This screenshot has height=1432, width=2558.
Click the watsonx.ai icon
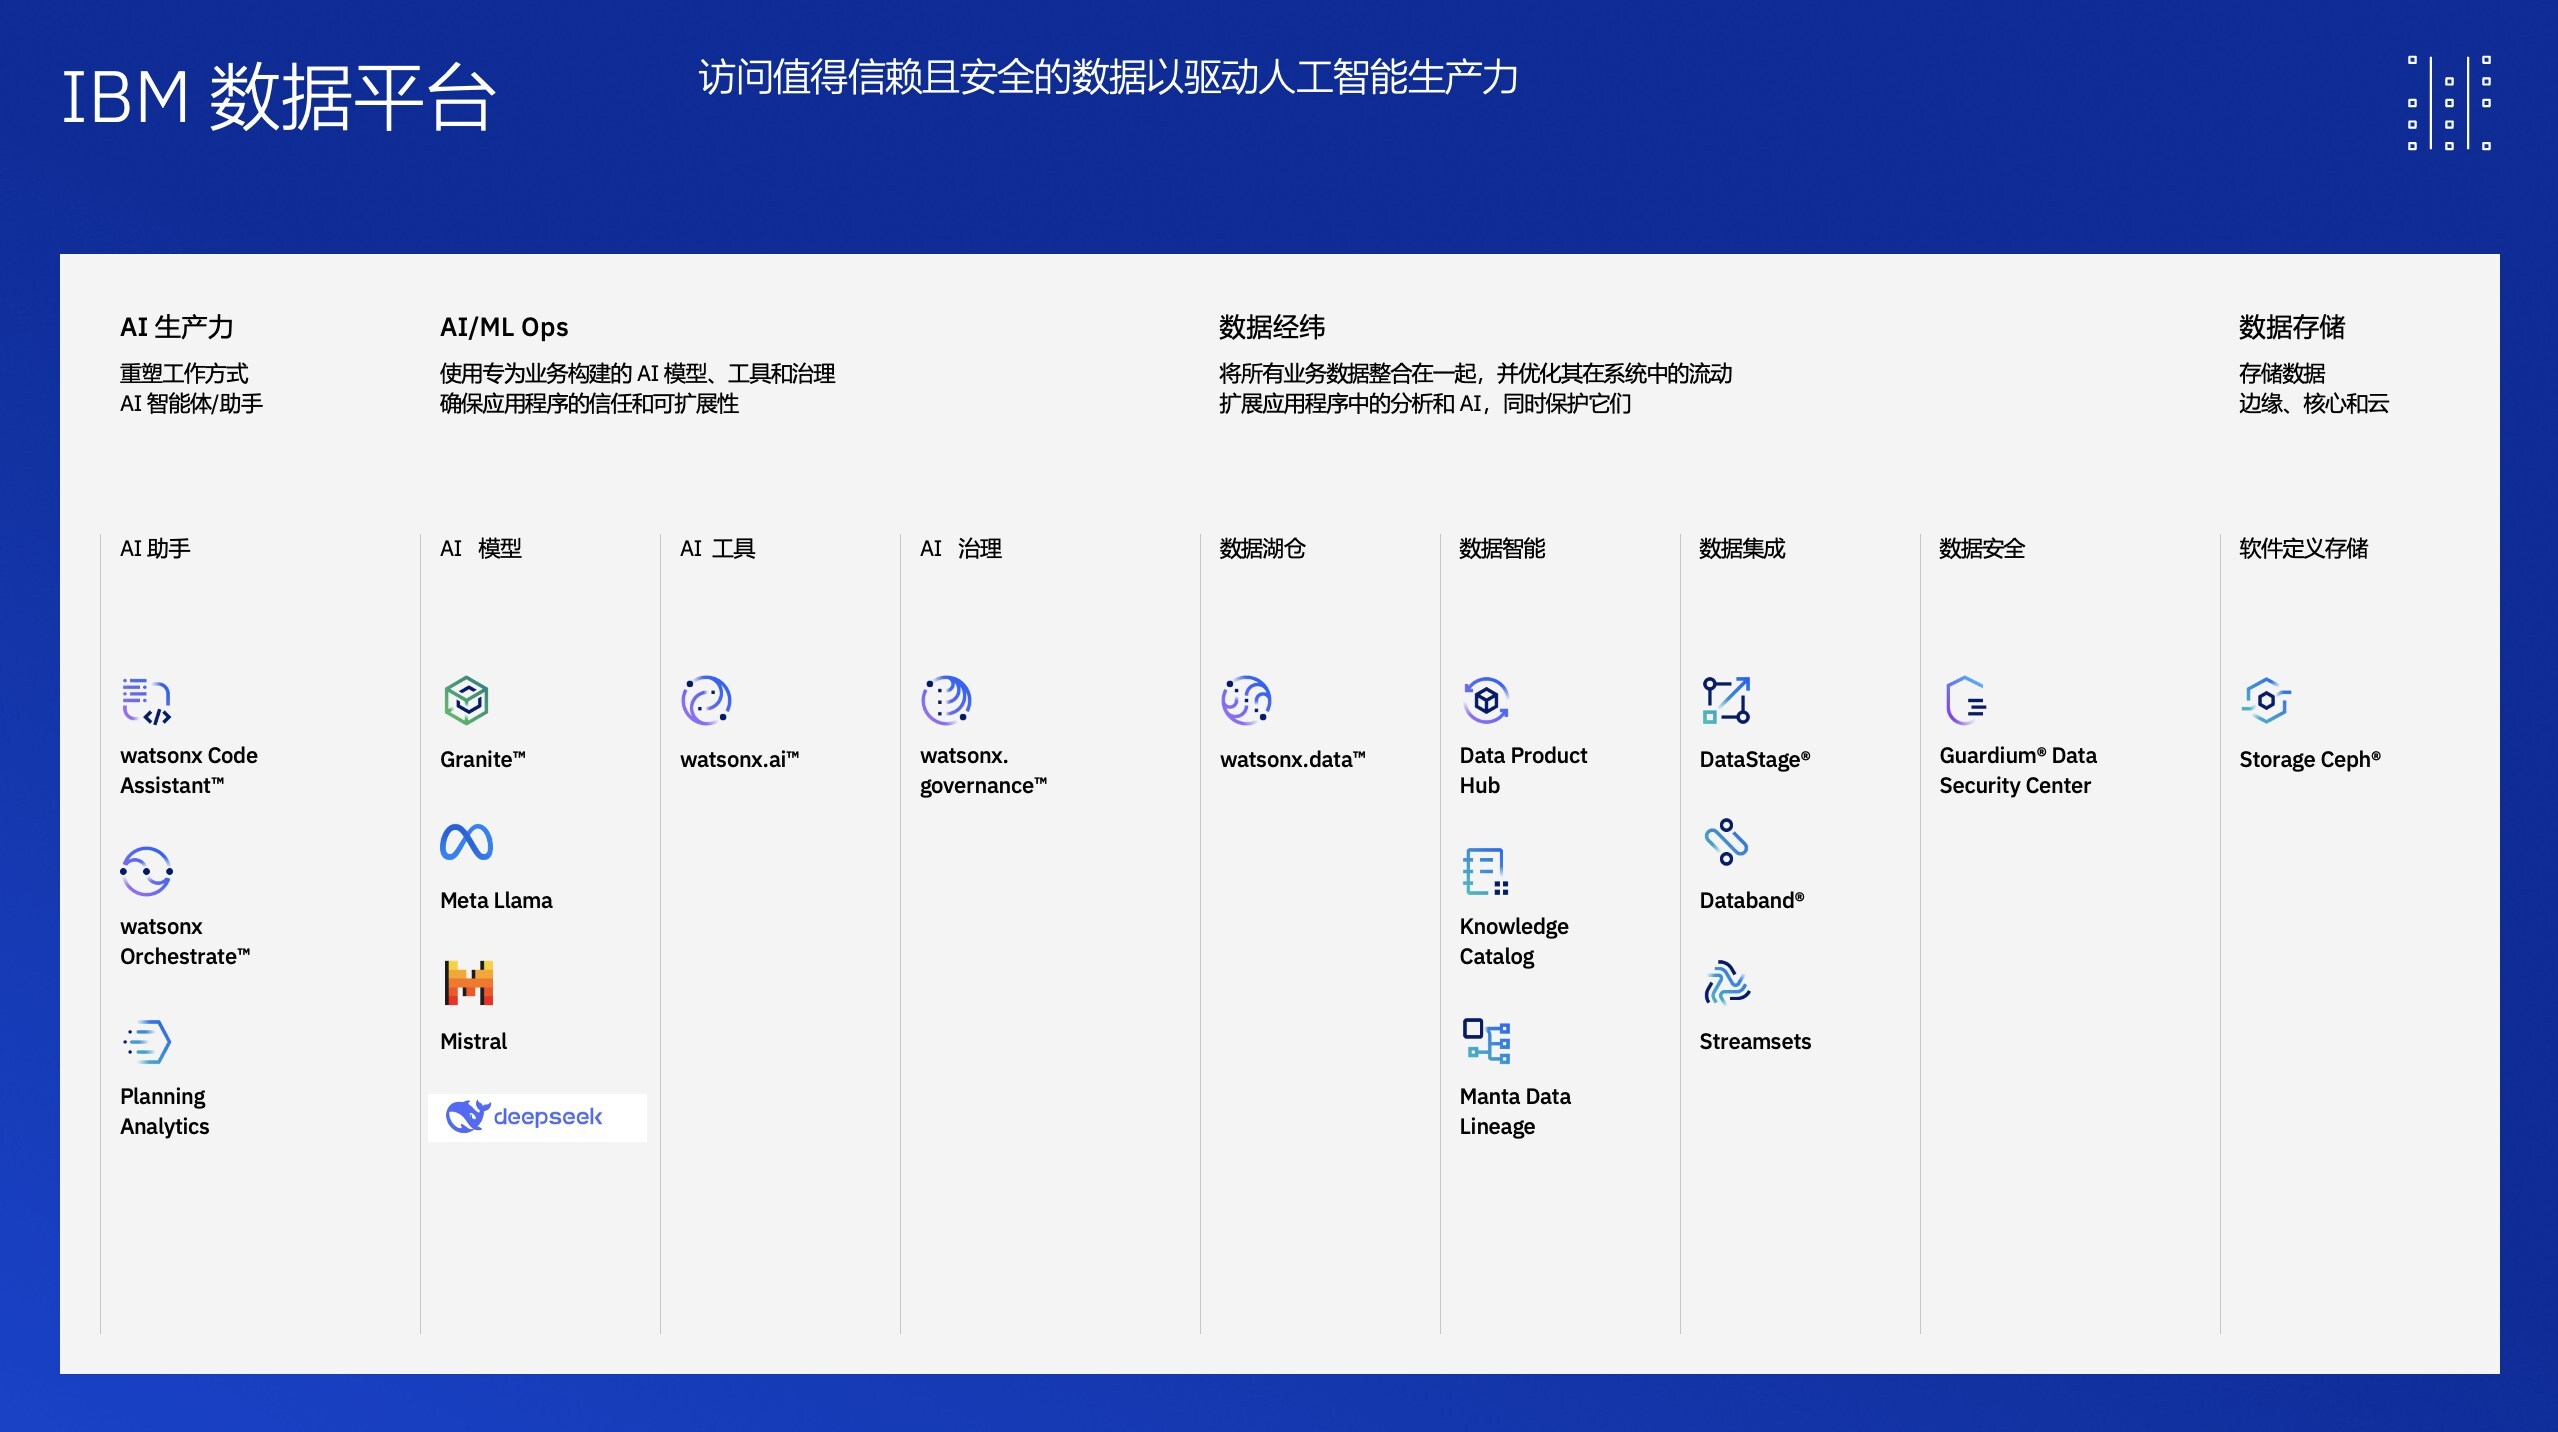[706, 700]
